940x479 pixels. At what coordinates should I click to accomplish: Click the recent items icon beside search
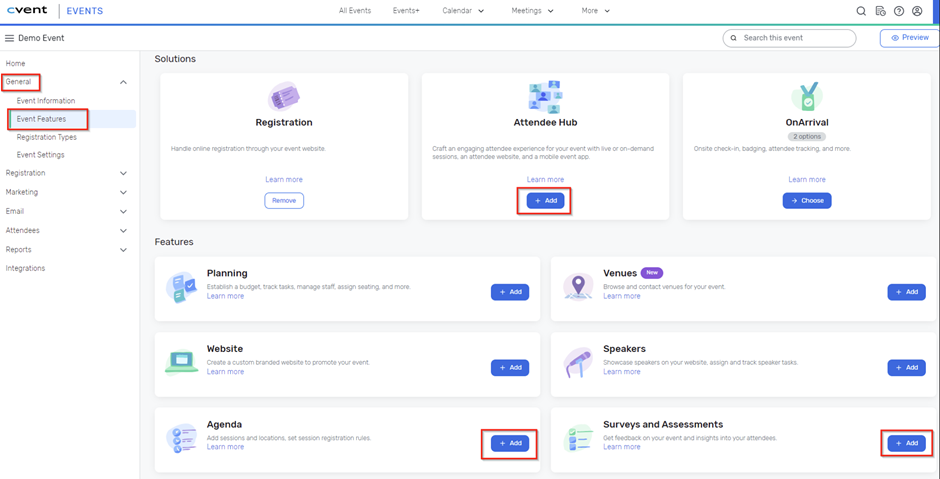[880, 11]
